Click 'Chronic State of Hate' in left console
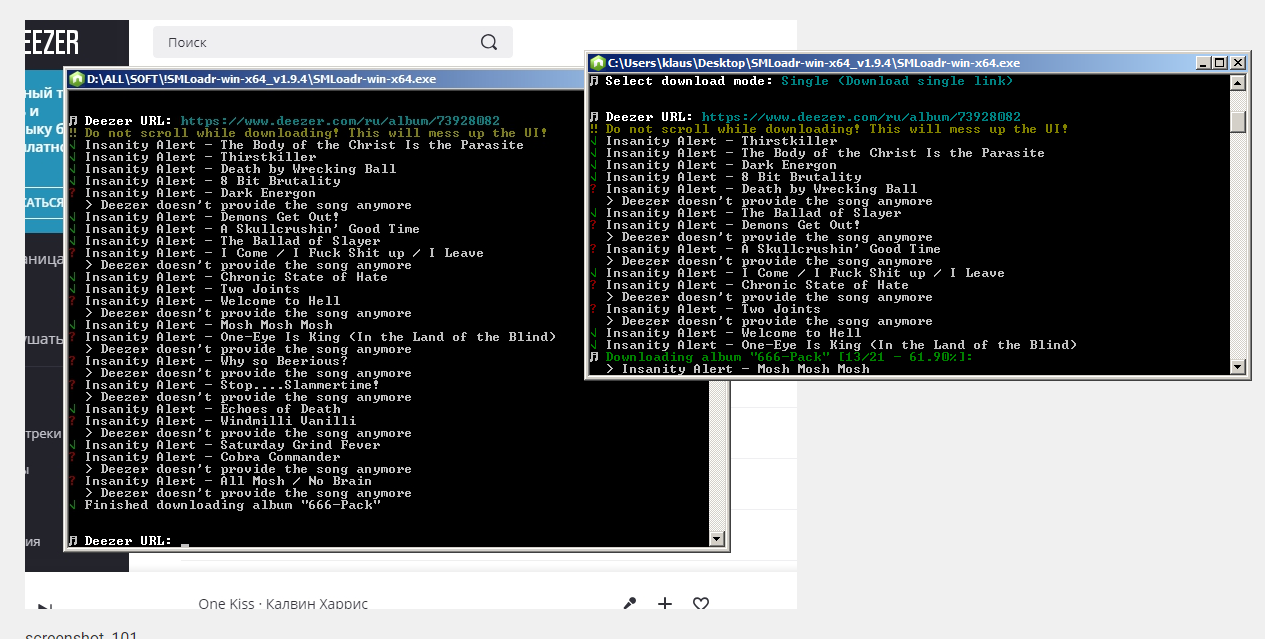Image resolution: width=1265 pixels, height=639 pixels. 236,277
